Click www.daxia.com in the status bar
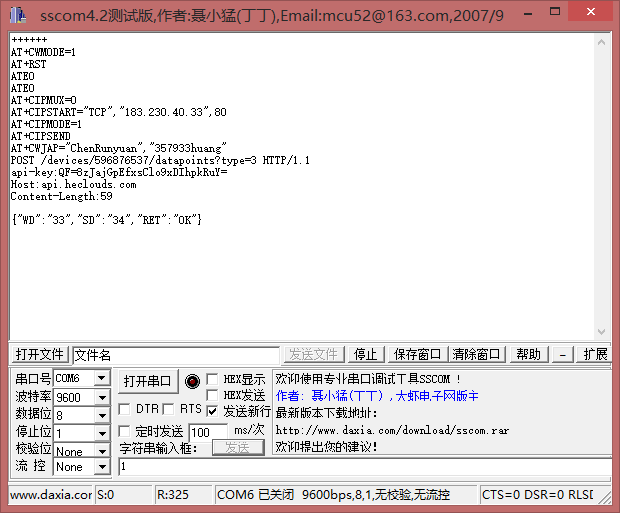This screenshot has height=513, width=620. point(51,494)
